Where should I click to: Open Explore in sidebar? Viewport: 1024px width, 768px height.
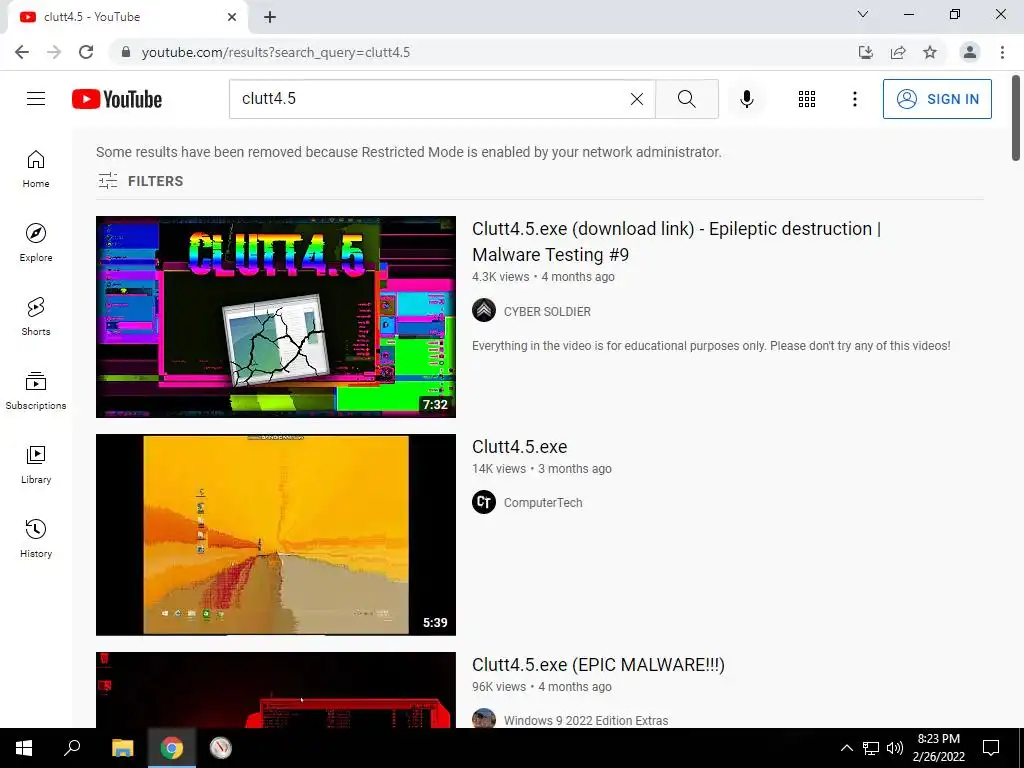(36, 242)
